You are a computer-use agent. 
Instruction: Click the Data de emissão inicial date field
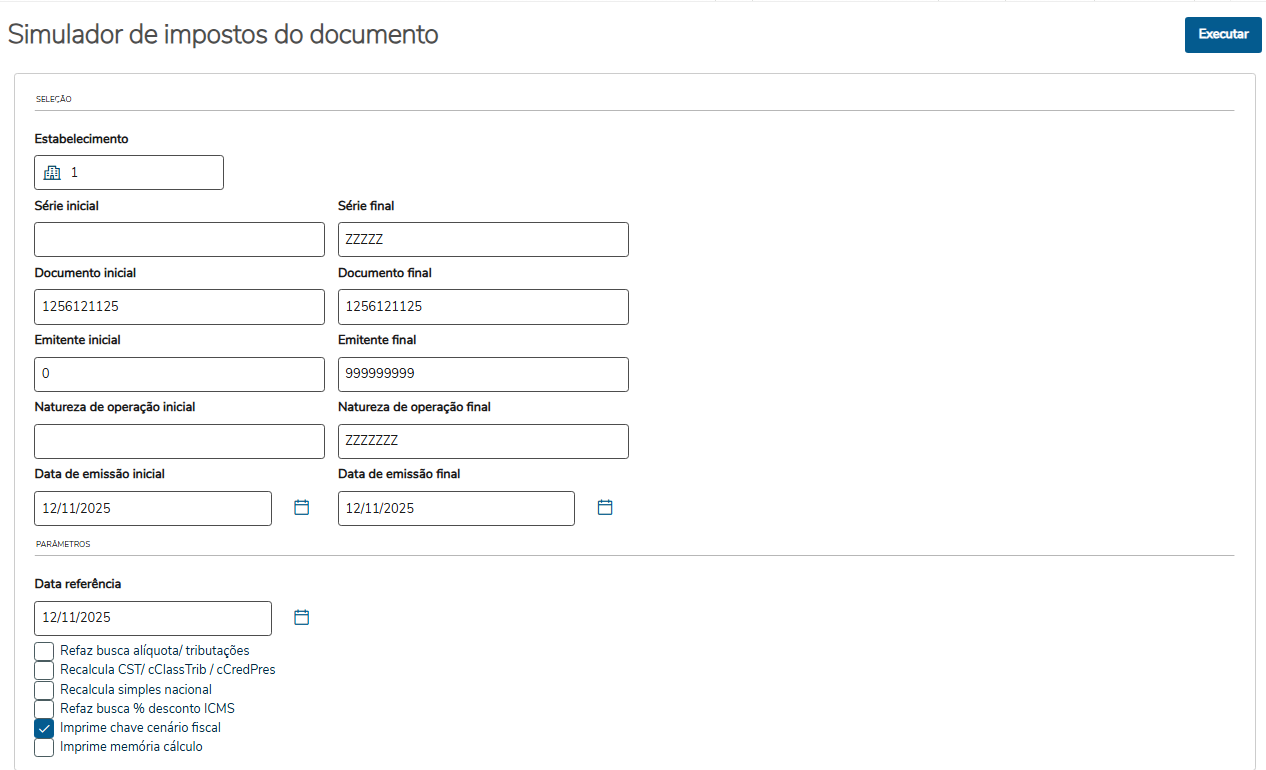point(153,508)
